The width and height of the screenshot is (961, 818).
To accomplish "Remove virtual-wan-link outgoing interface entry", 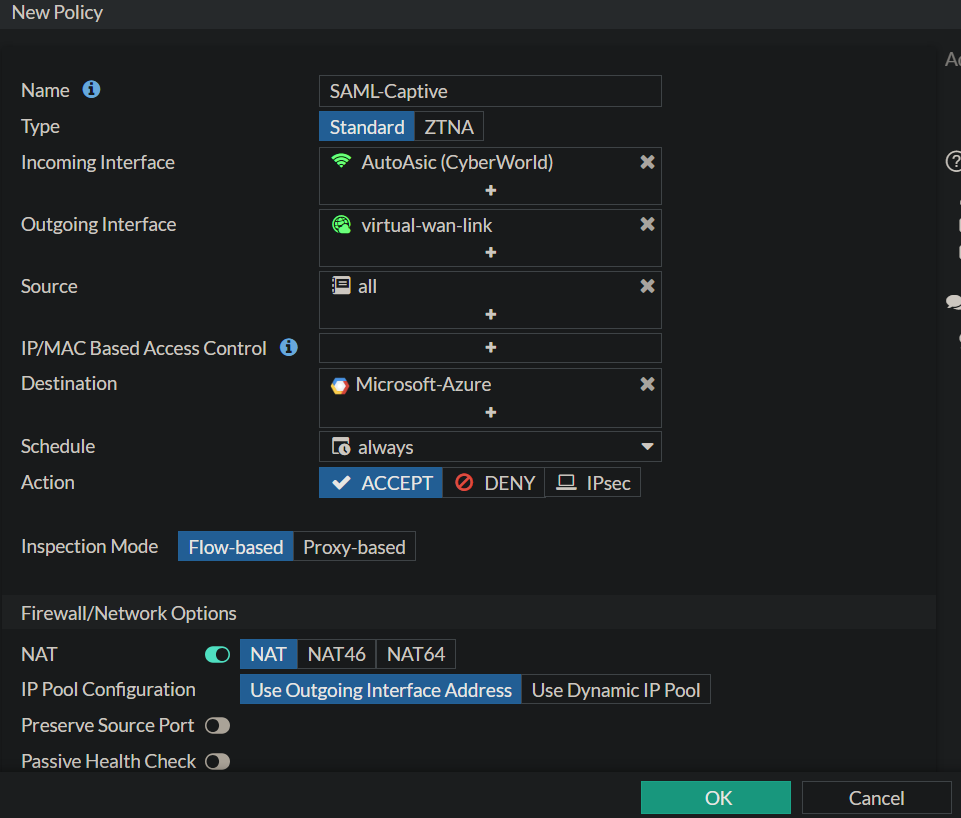I will tap(647, 224).
